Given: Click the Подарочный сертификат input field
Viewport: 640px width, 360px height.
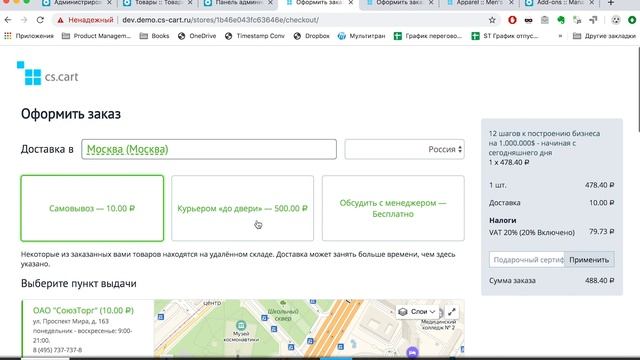Looking at the screenshot, I should (527, 260).
